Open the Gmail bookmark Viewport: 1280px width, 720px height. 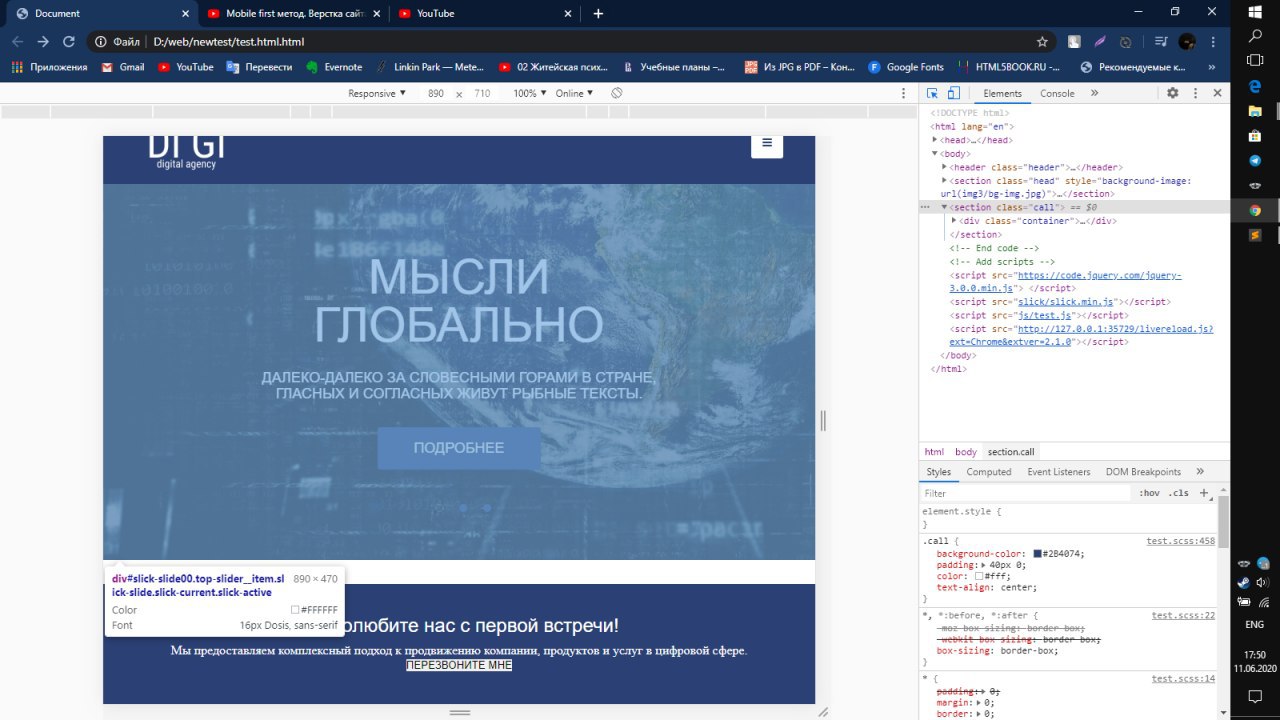click(x=123, y=67)
